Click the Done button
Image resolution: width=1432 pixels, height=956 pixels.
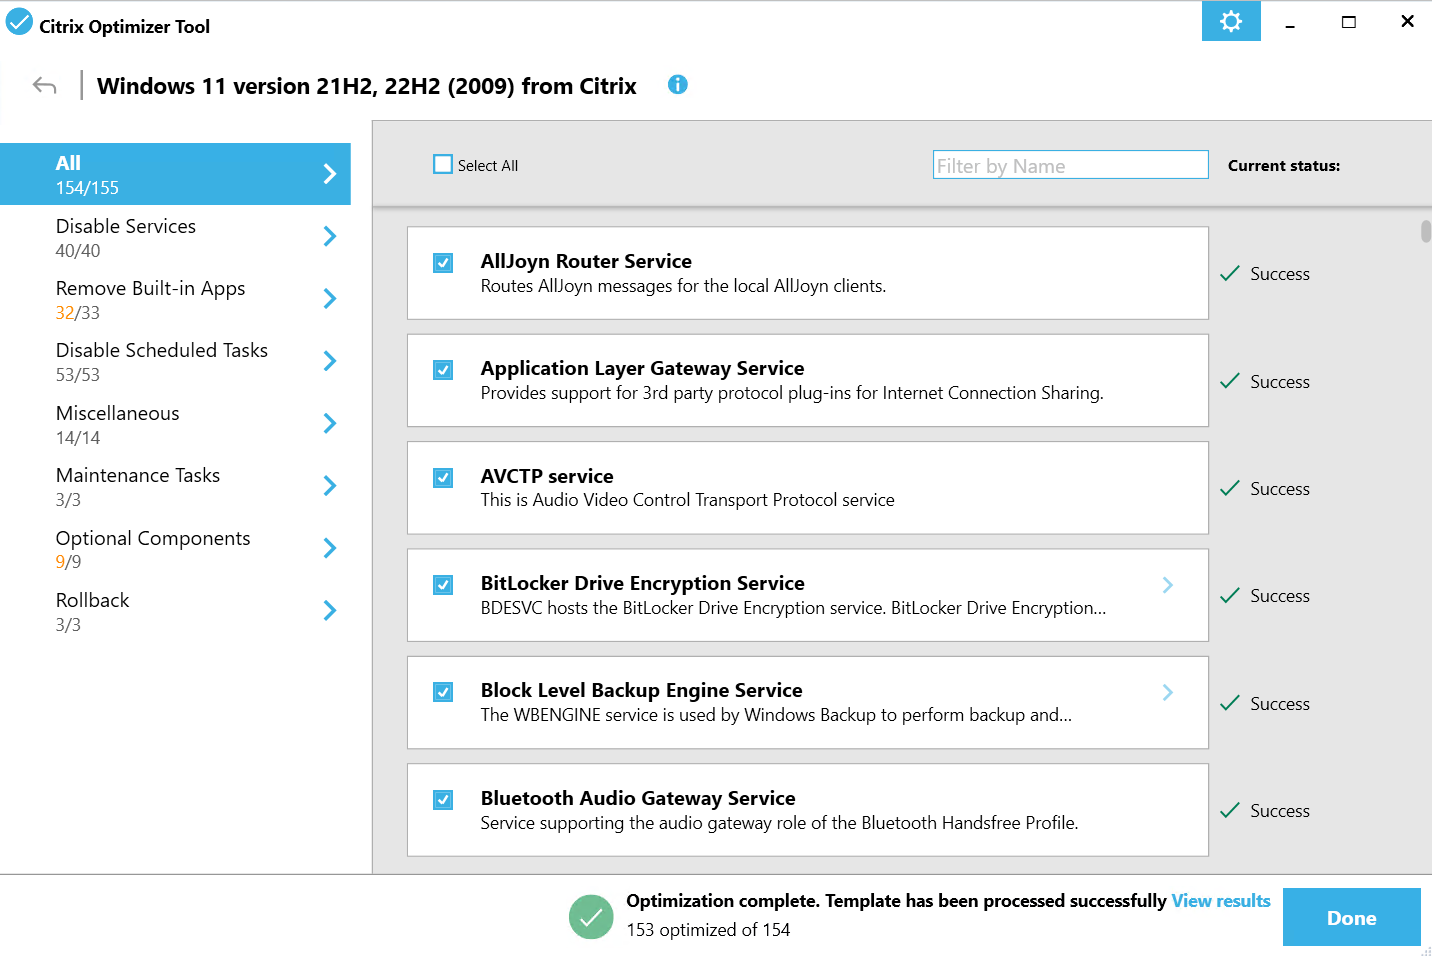1351,917
